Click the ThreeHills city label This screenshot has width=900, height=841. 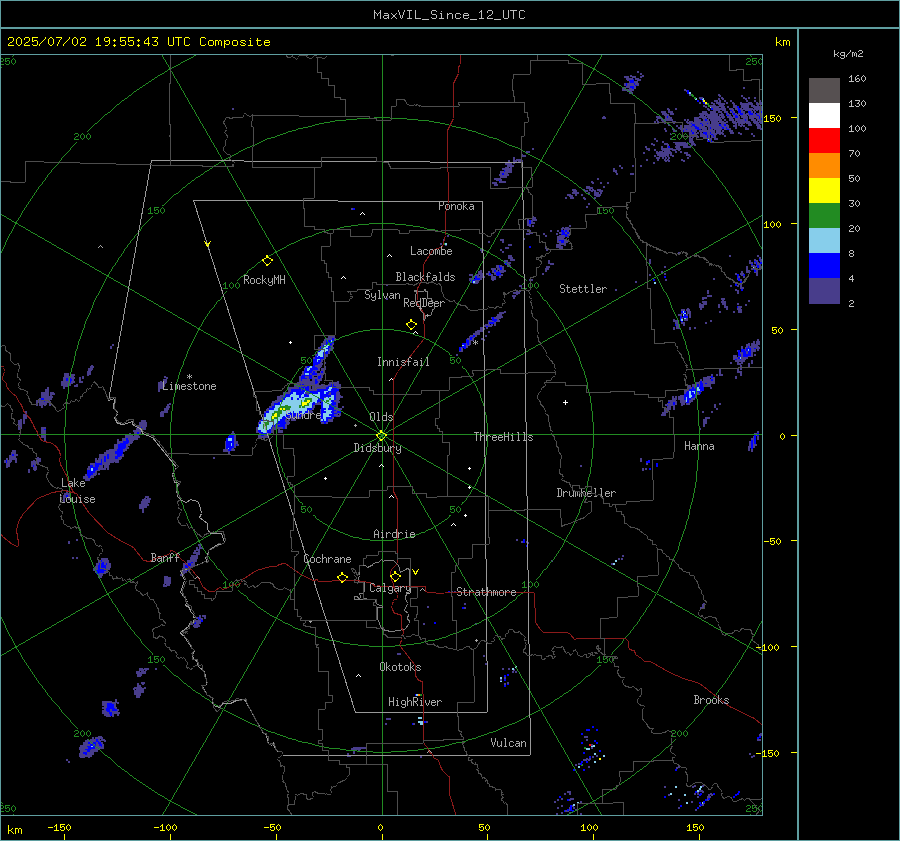tap(503, 437)
